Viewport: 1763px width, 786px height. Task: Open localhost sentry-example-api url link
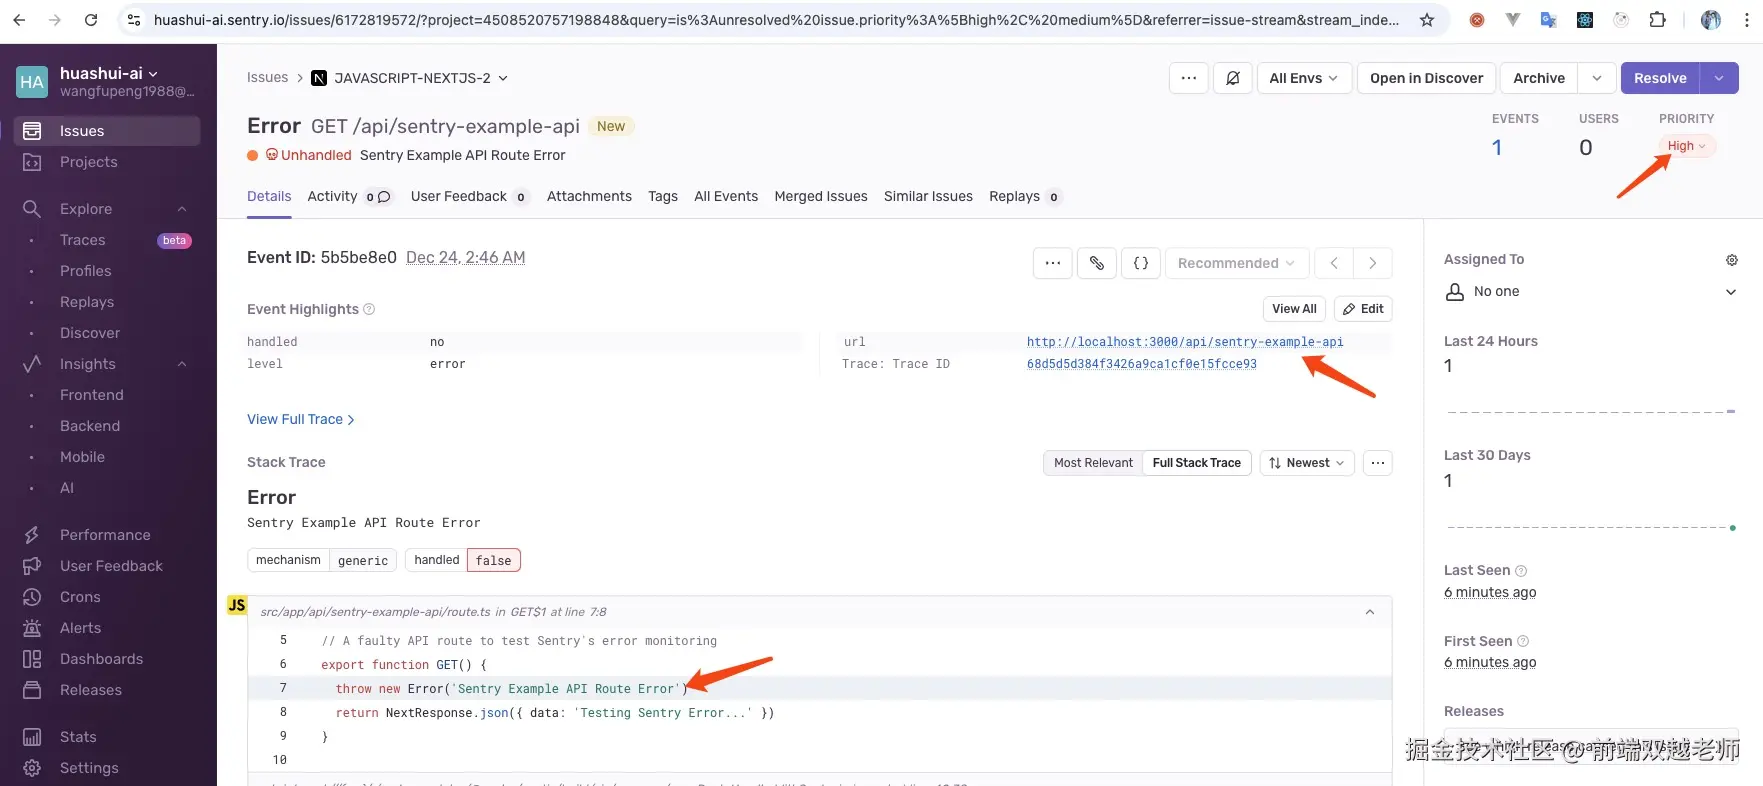point(1185,342)
